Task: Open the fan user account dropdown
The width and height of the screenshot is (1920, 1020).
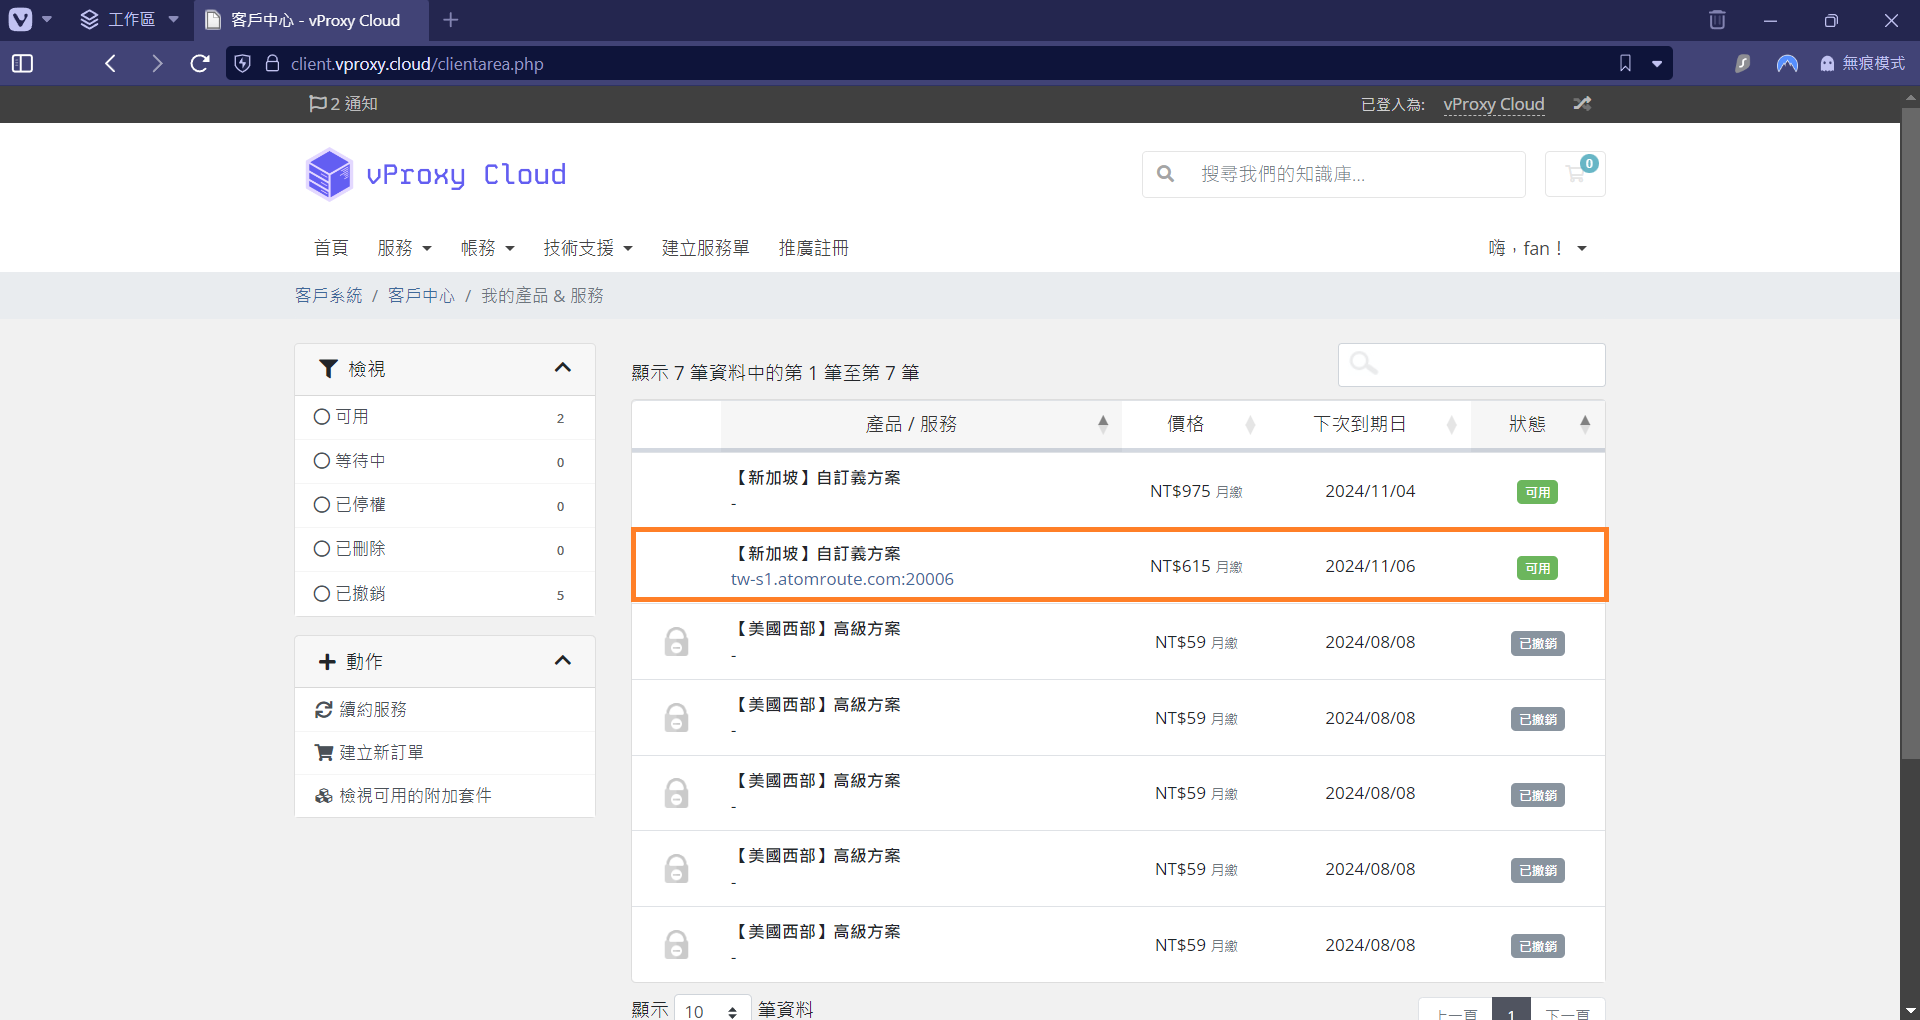Action: click(1537, 248)
